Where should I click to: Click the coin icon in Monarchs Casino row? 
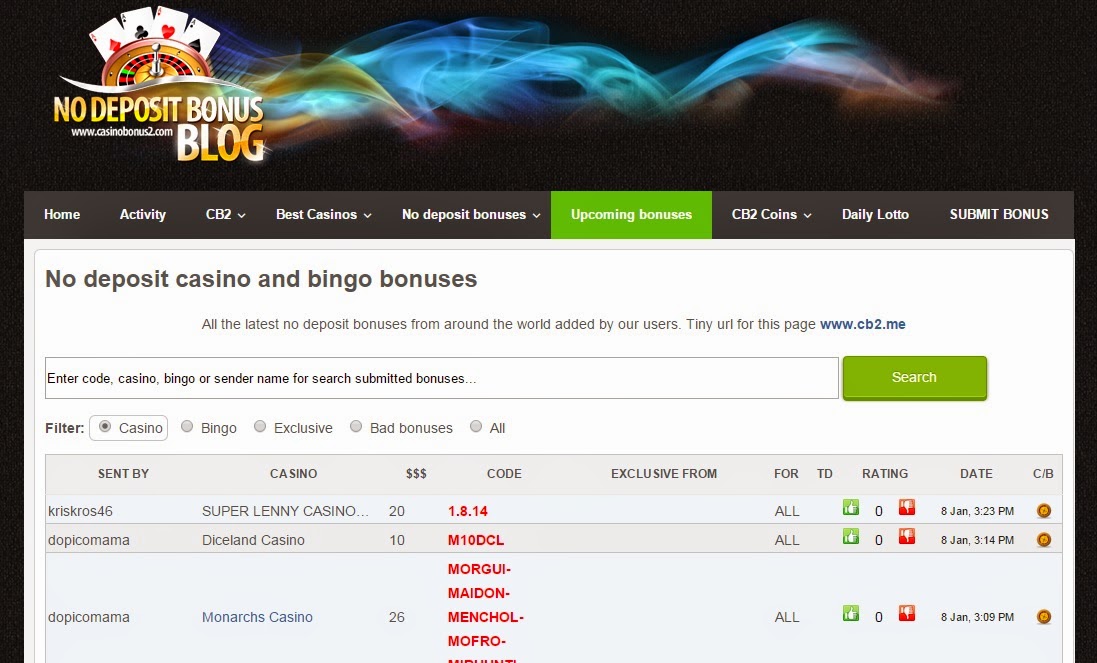pos(1044,617)
